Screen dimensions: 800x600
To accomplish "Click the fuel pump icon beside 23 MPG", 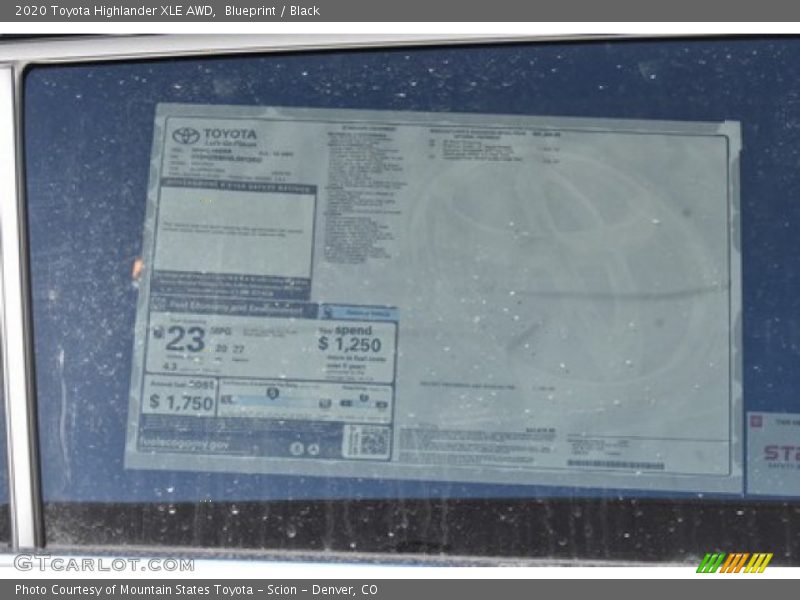I will click(x=158, y=332).
